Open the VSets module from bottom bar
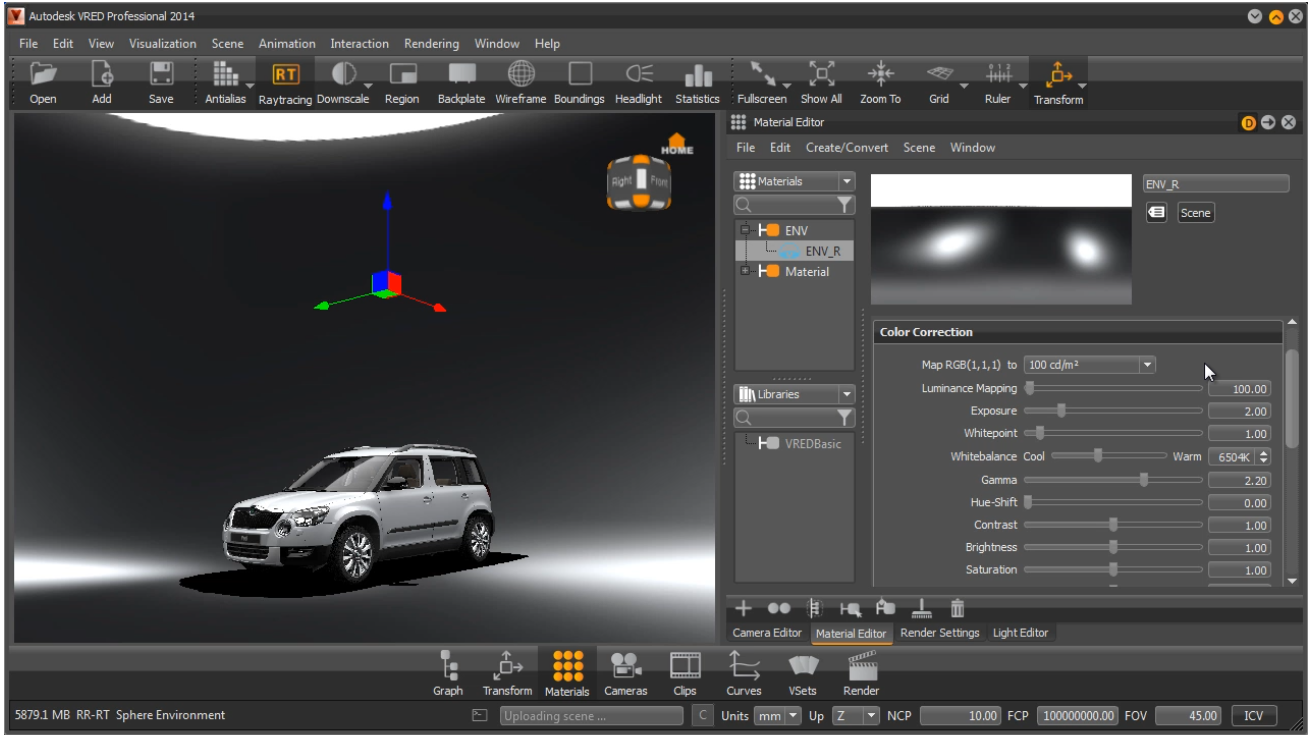This screenshot has width=1309, height=735. pyautogui.click(x=802, y=673)
